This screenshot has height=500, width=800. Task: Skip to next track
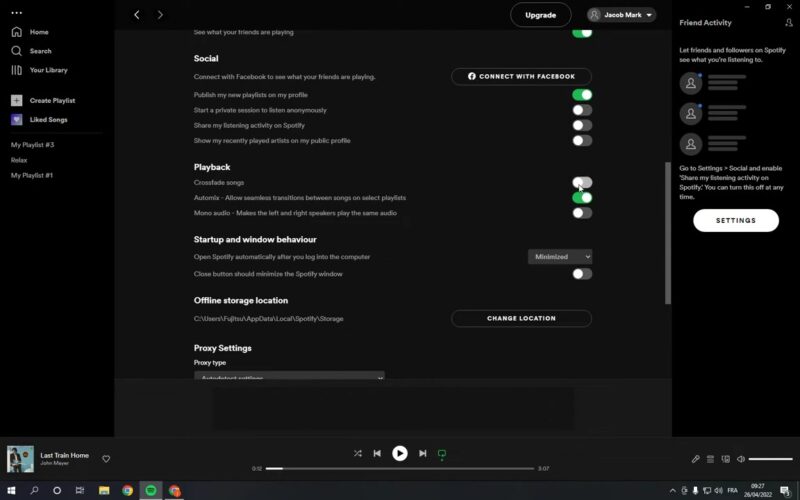tap(422, 453)
